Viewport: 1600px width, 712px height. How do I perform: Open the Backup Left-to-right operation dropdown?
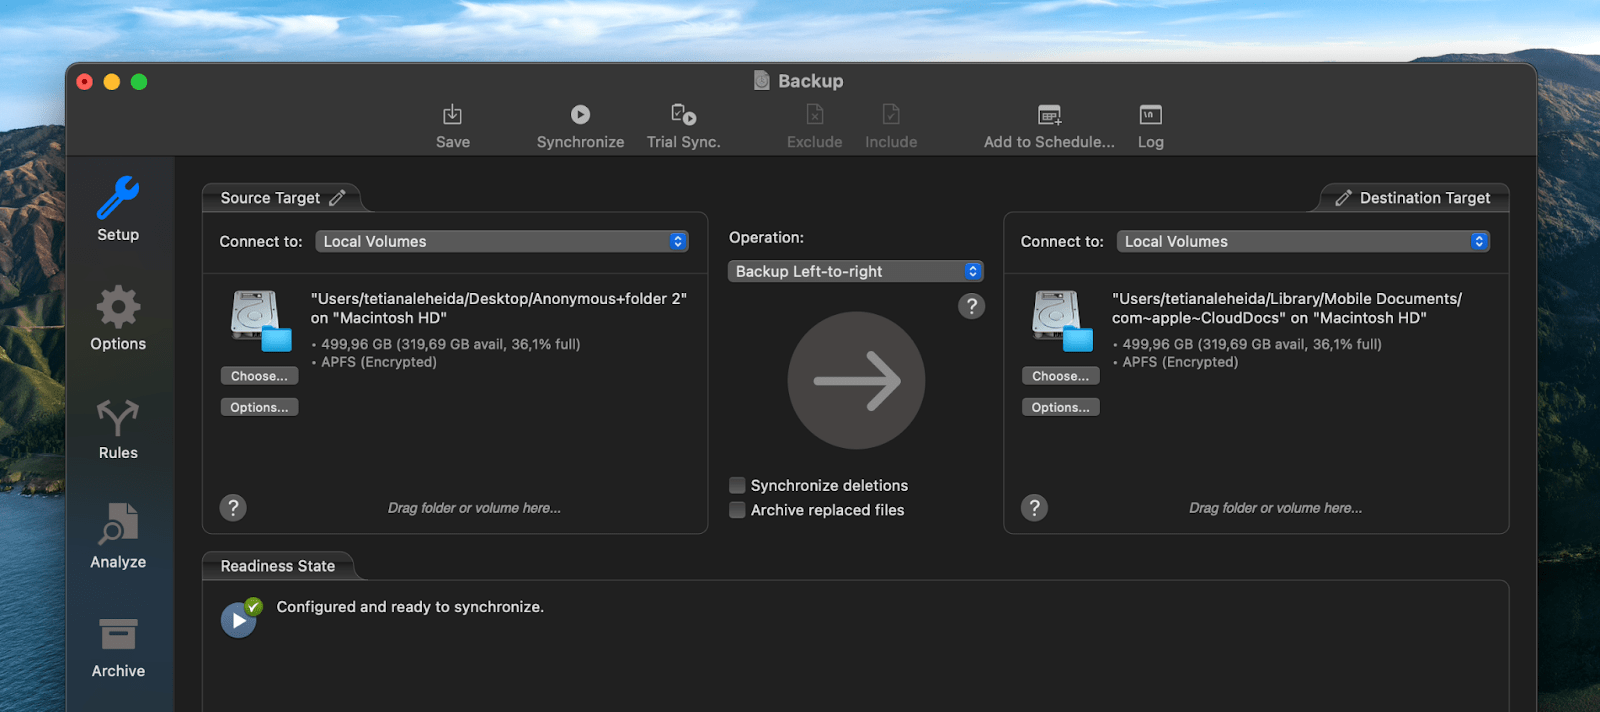pos(855,271)
